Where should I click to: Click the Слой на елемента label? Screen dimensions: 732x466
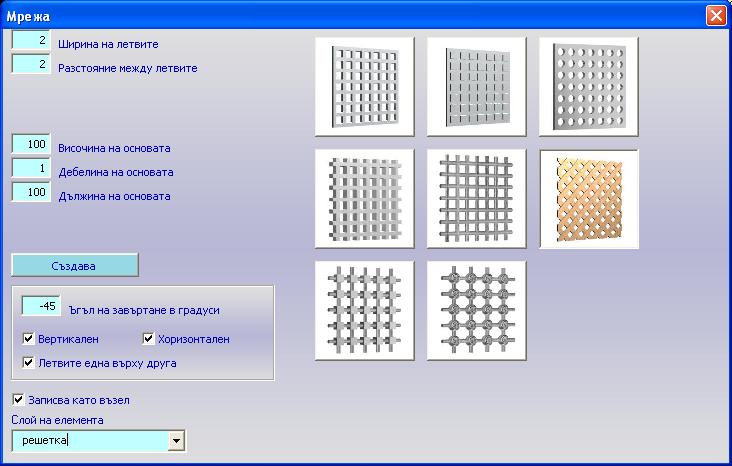tap(57, 420)
